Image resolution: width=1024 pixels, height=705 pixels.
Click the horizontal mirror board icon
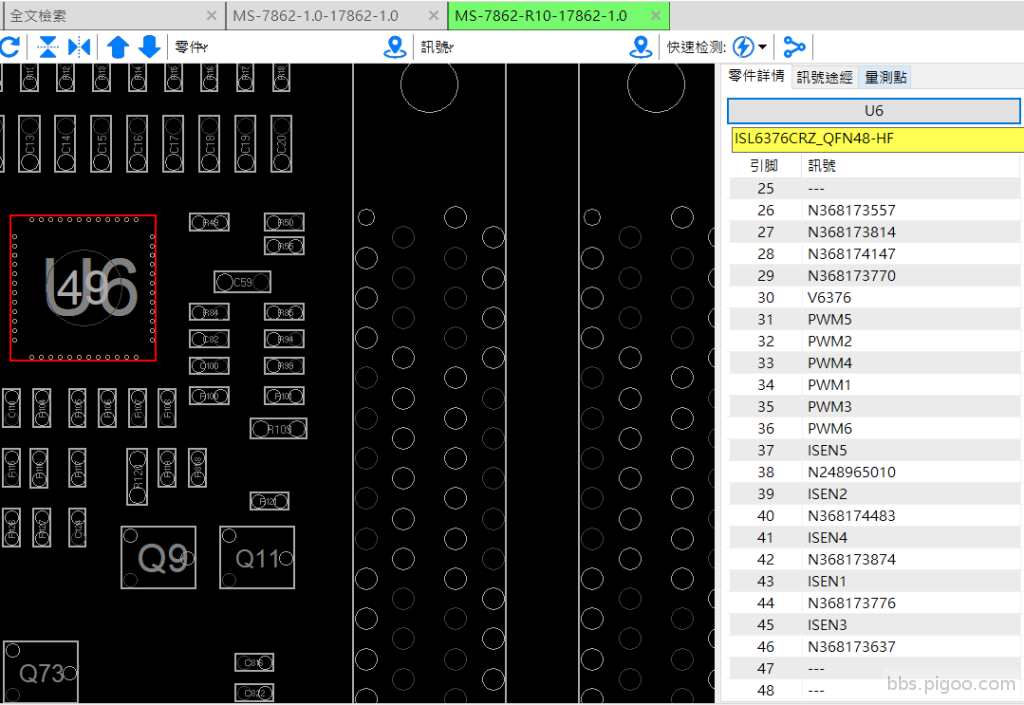point(79,47)
